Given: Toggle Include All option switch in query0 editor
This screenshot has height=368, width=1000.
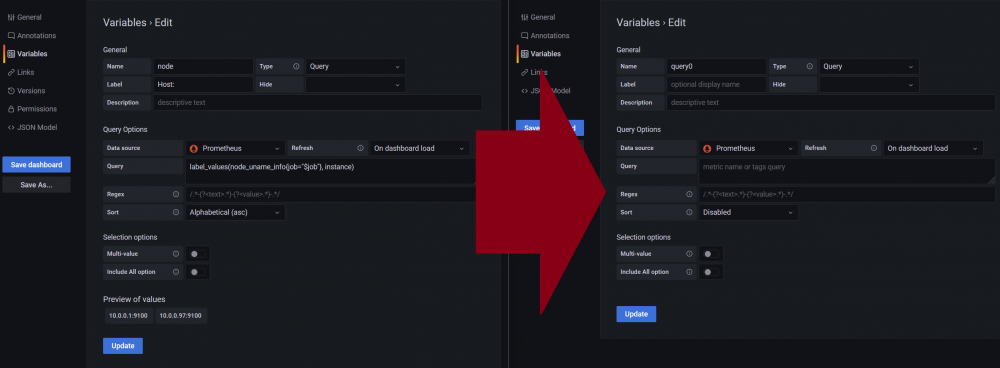Looking at the screenshot, I should pyautogui.click(x=711, y=272).
